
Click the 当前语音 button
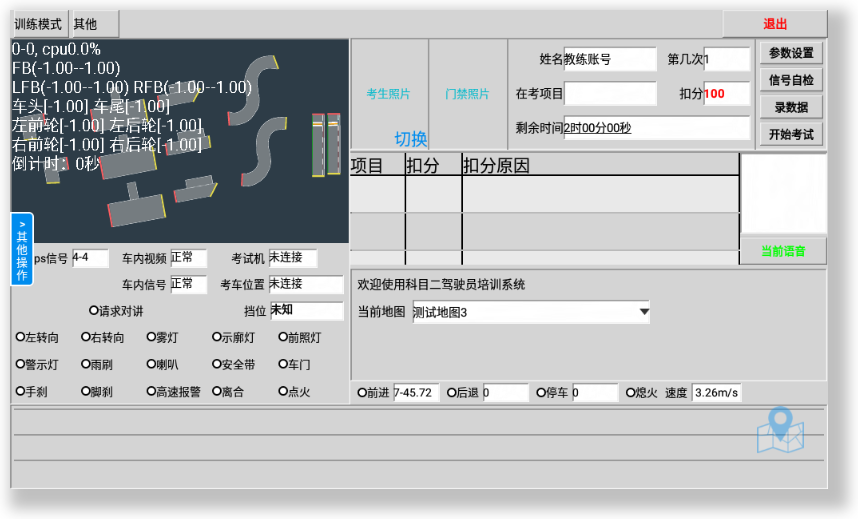point(783,251)
